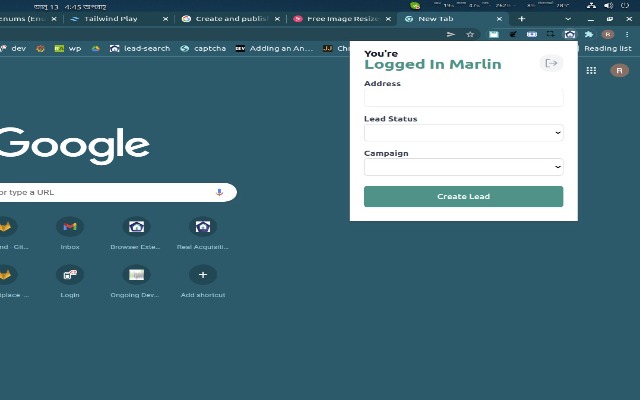Image resolution: width=640 pixels, height=400 pixels.
Task: Open the Google apps grid
Action: tap(591, 70)
